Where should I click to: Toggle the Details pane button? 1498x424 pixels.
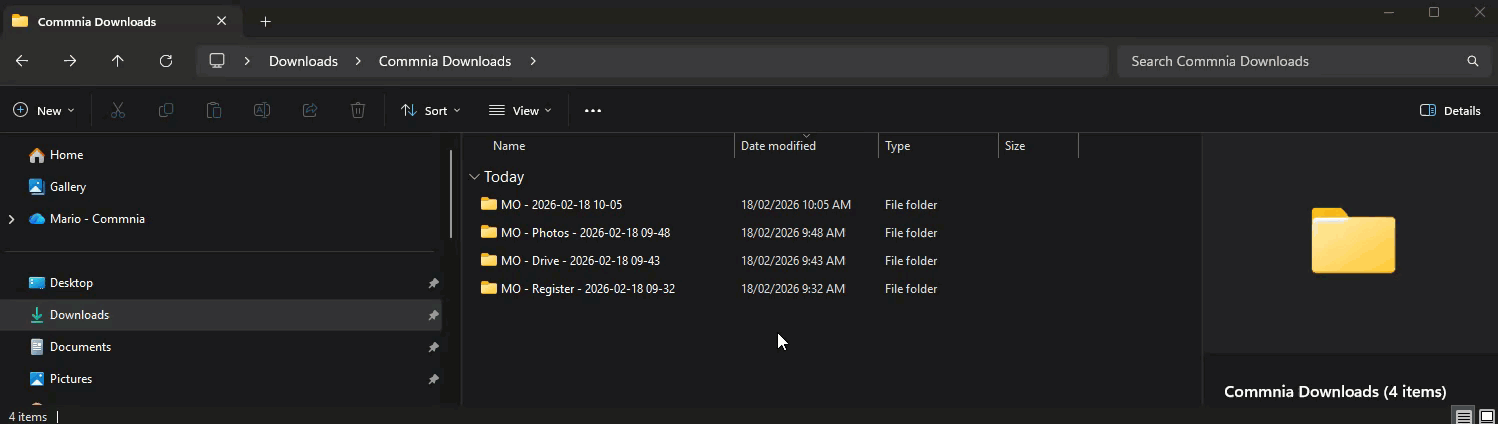(x=1450, y=111)
